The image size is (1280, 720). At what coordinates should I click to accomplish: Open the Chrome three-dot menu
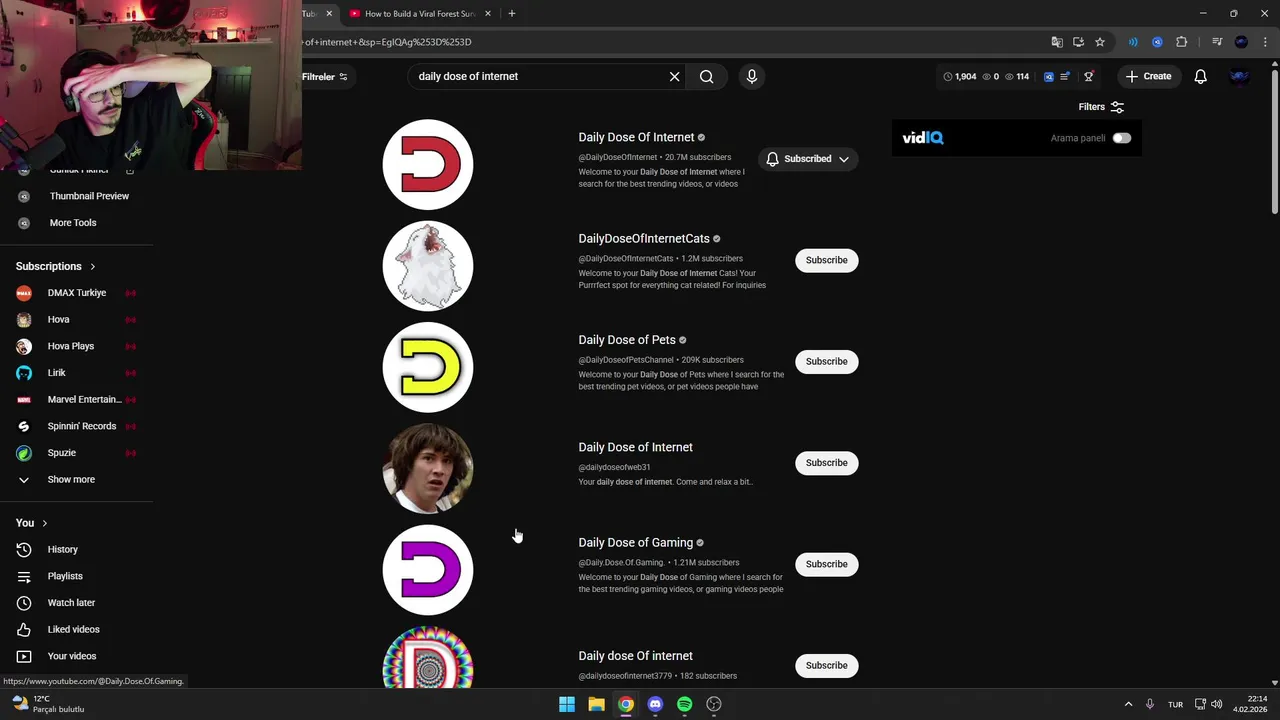[1263, 42]
